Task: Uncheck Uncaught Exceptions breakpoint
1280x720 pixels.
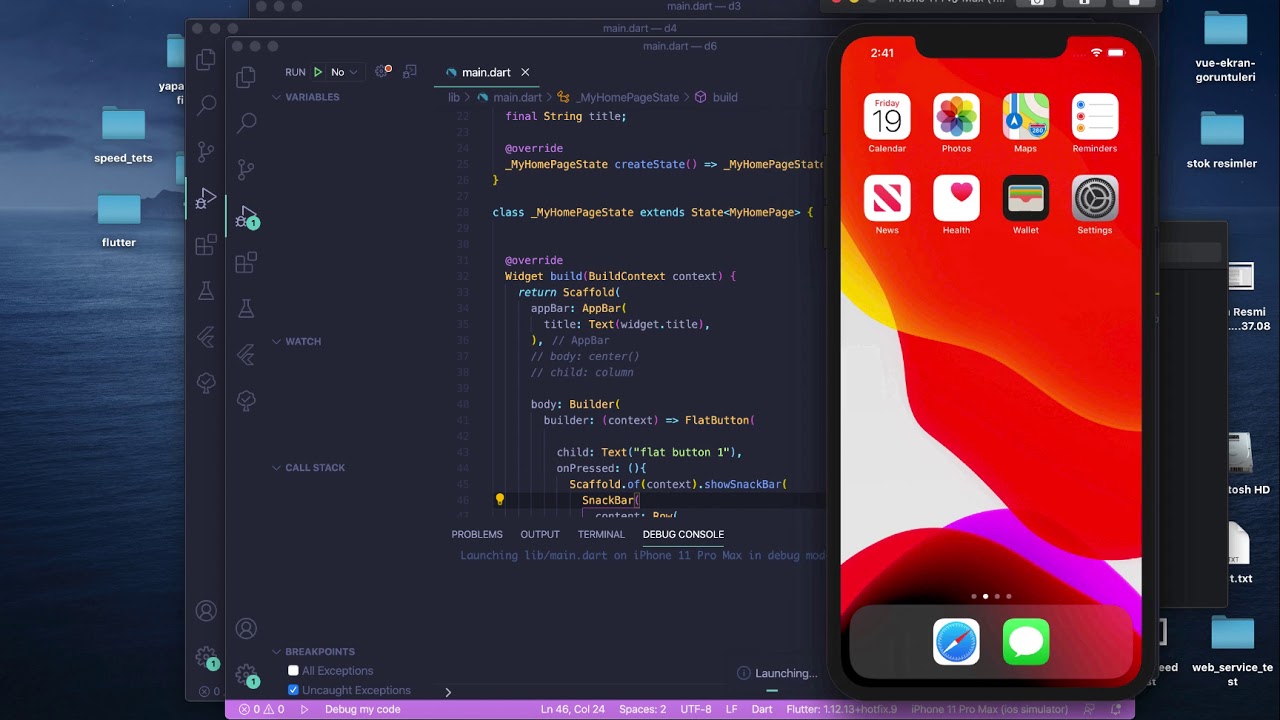Action: tap(293, 690)
